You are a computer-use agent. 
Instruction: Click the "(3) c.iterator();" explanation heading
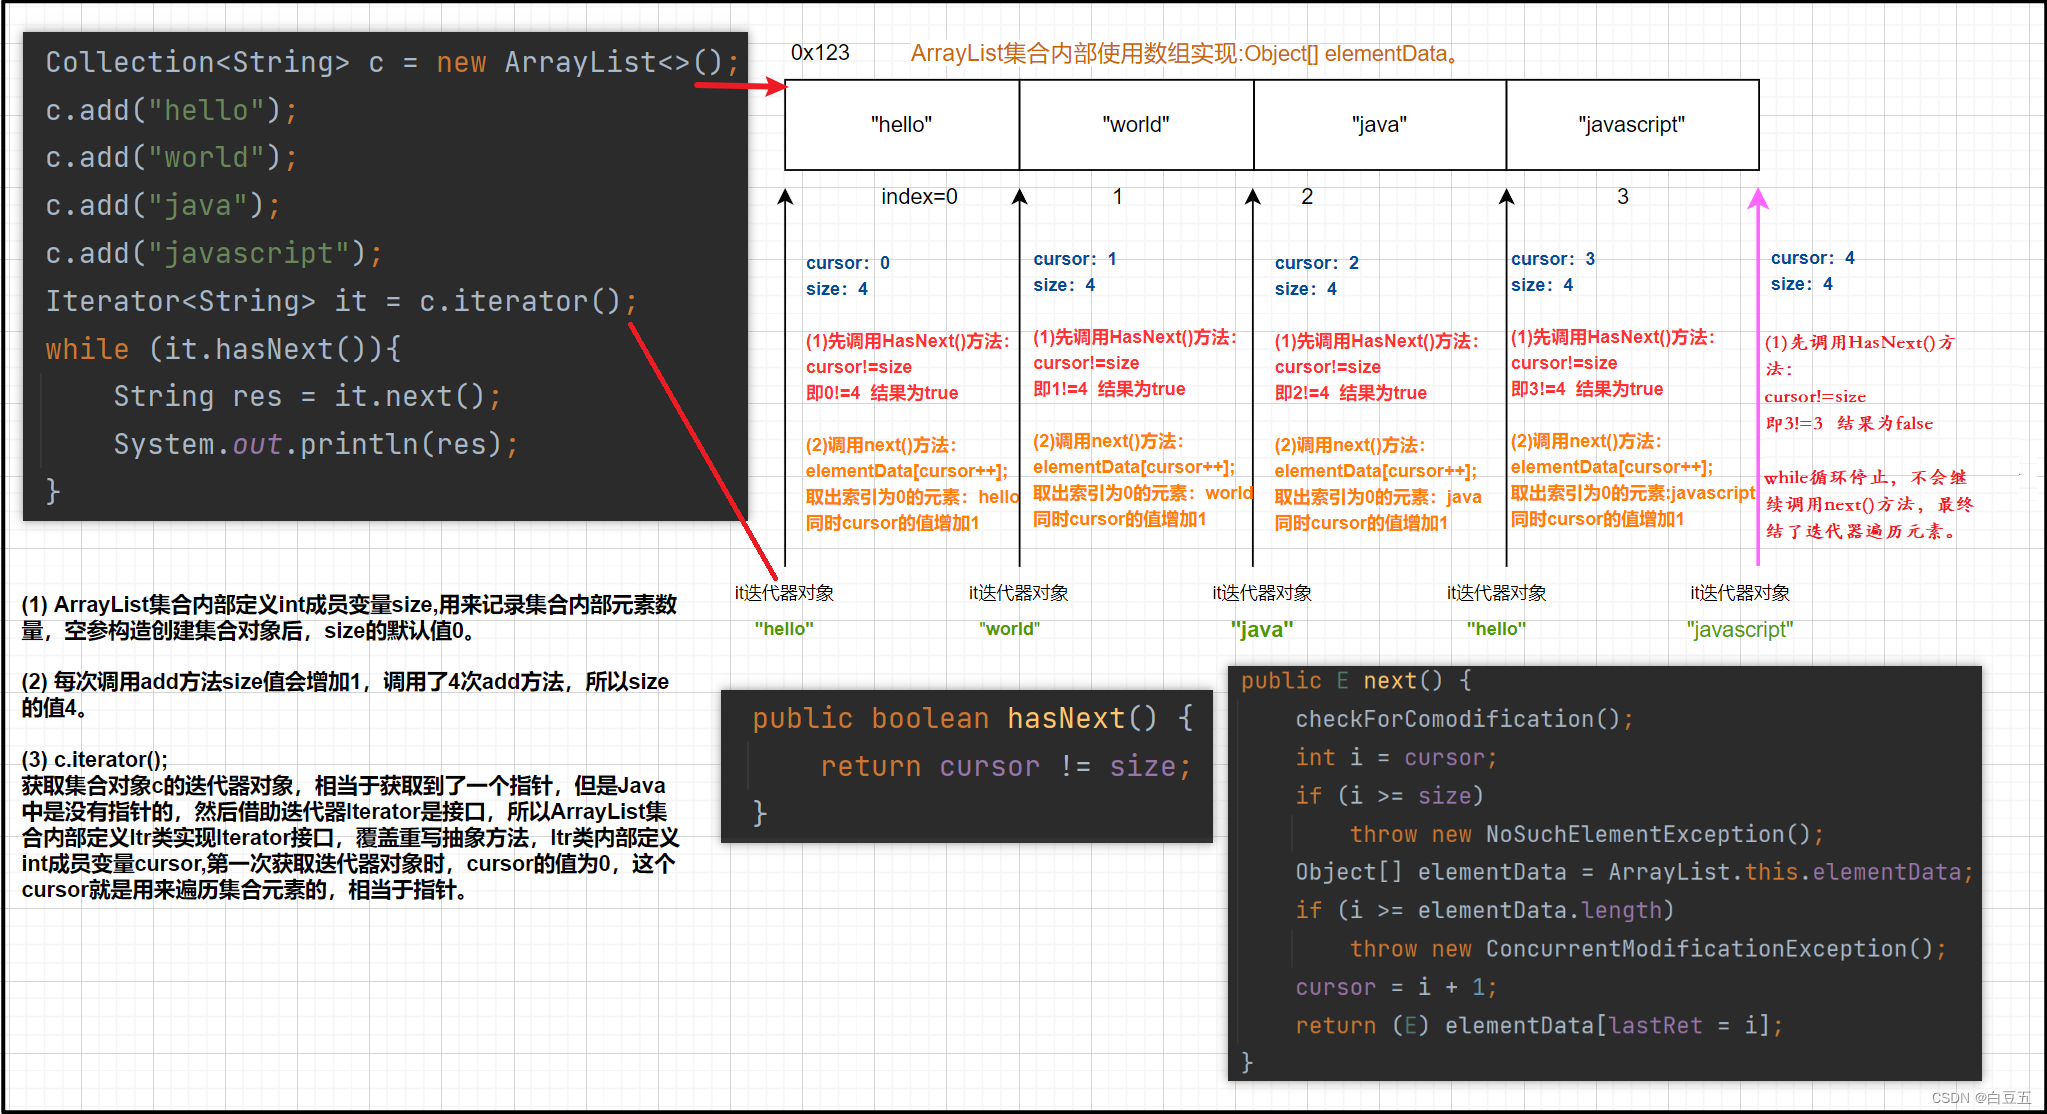coord(95,759)
